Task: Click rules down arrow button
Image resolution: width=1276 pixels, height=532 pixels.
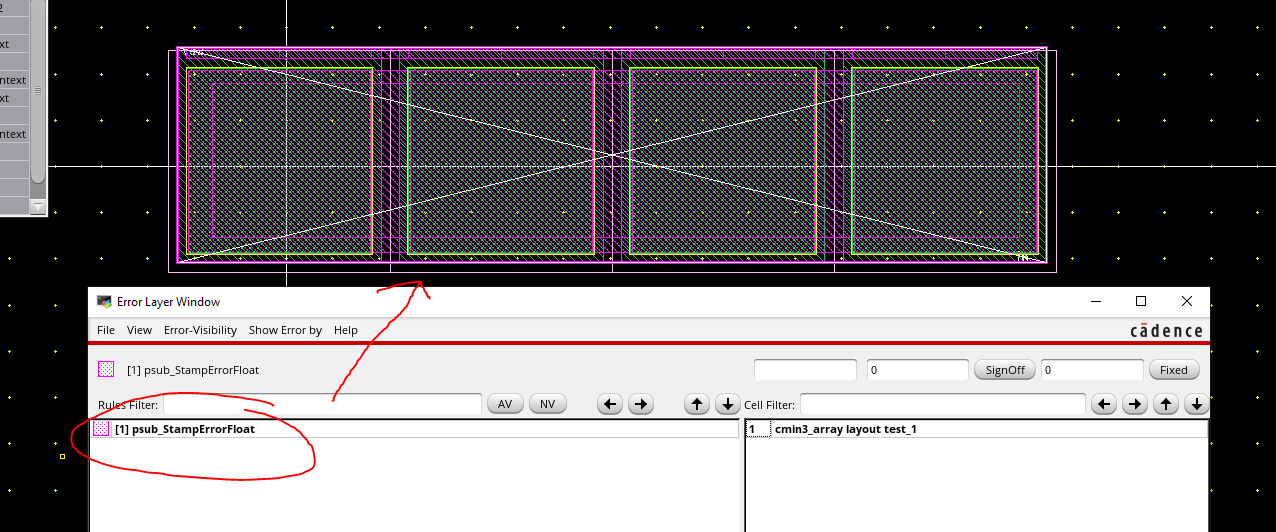Action: click(x=729, y=404)
